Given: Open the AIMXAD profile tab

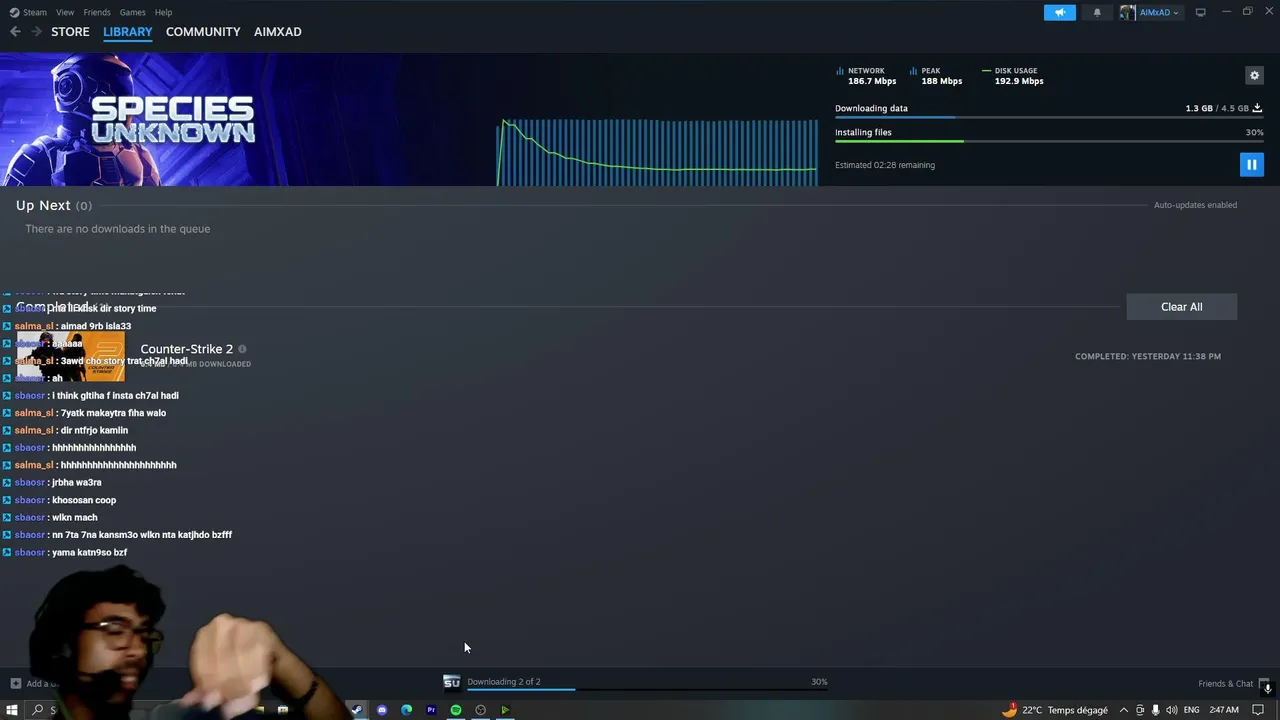Looking at the screenshot, I should tap(278, 32).
